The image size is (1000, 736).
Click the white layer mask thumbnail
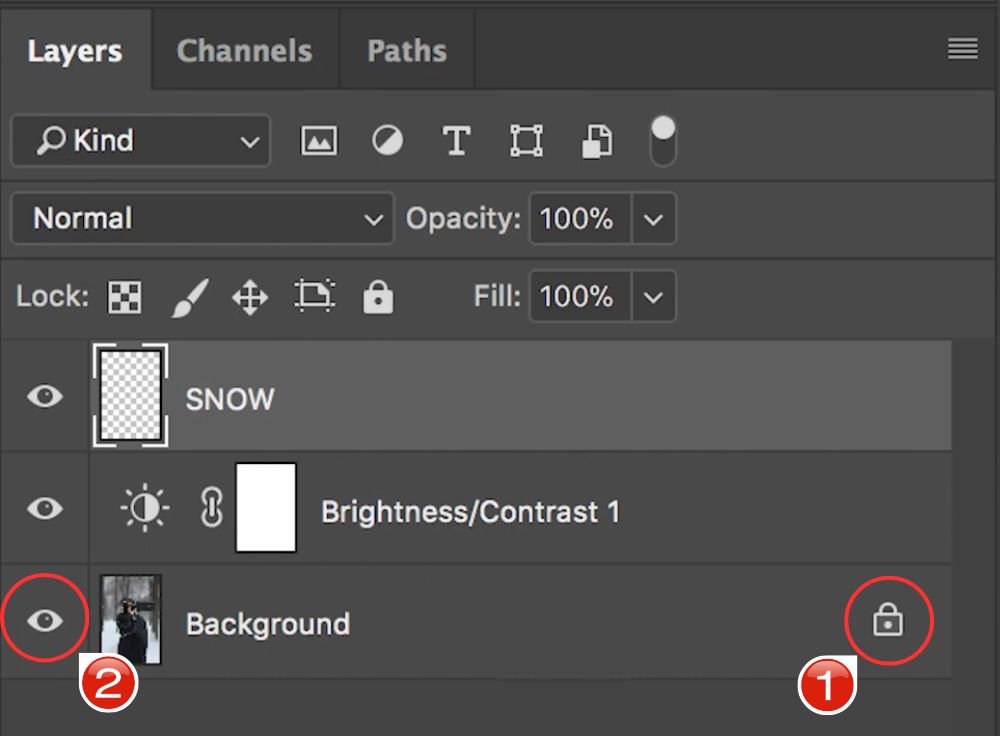tap(266, 507)
